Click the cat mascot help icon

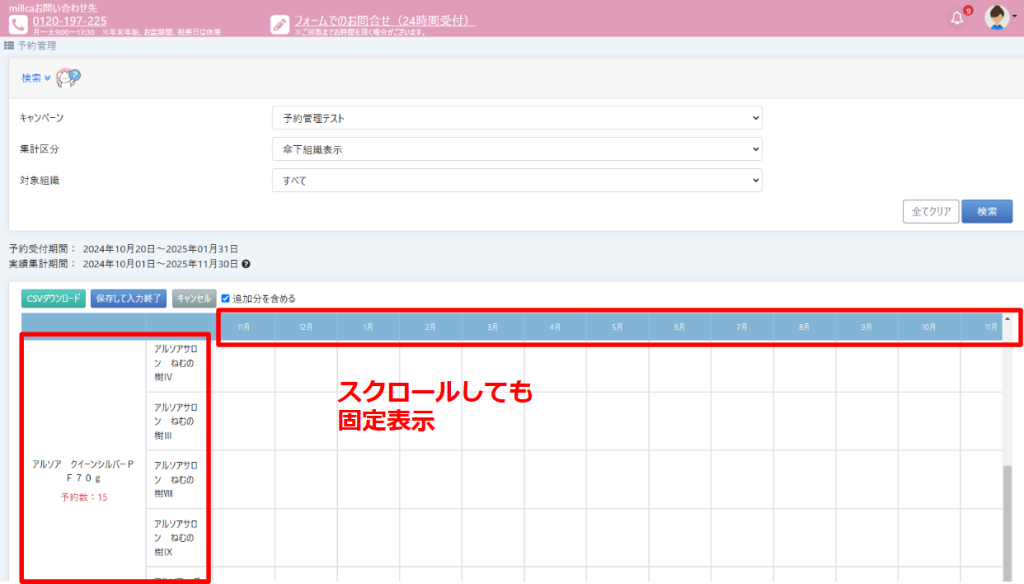(x=68, y=77)
